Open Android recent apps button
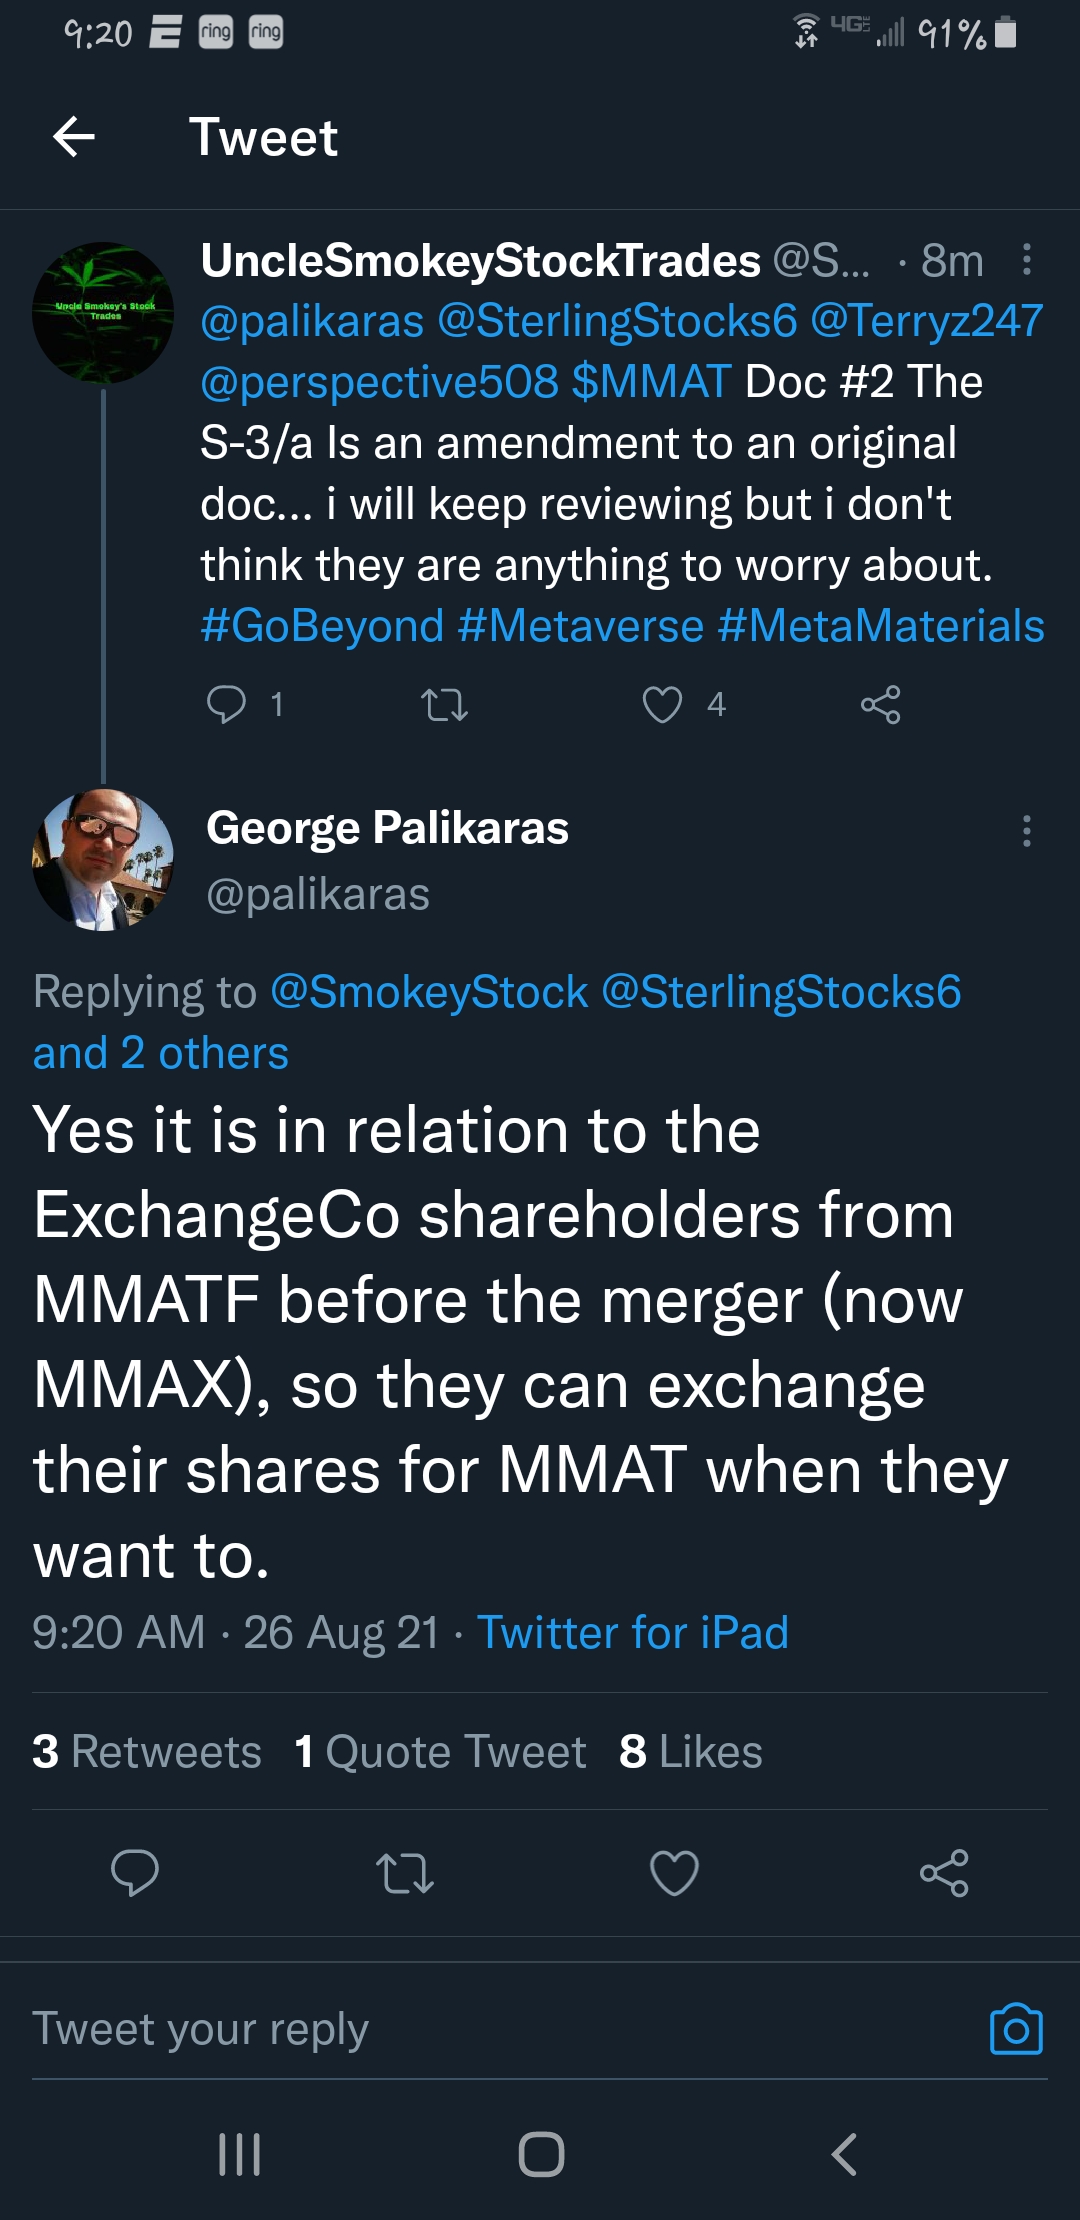The height and width of the screenshot is (2220, 1080). [x=240, y=2154]
